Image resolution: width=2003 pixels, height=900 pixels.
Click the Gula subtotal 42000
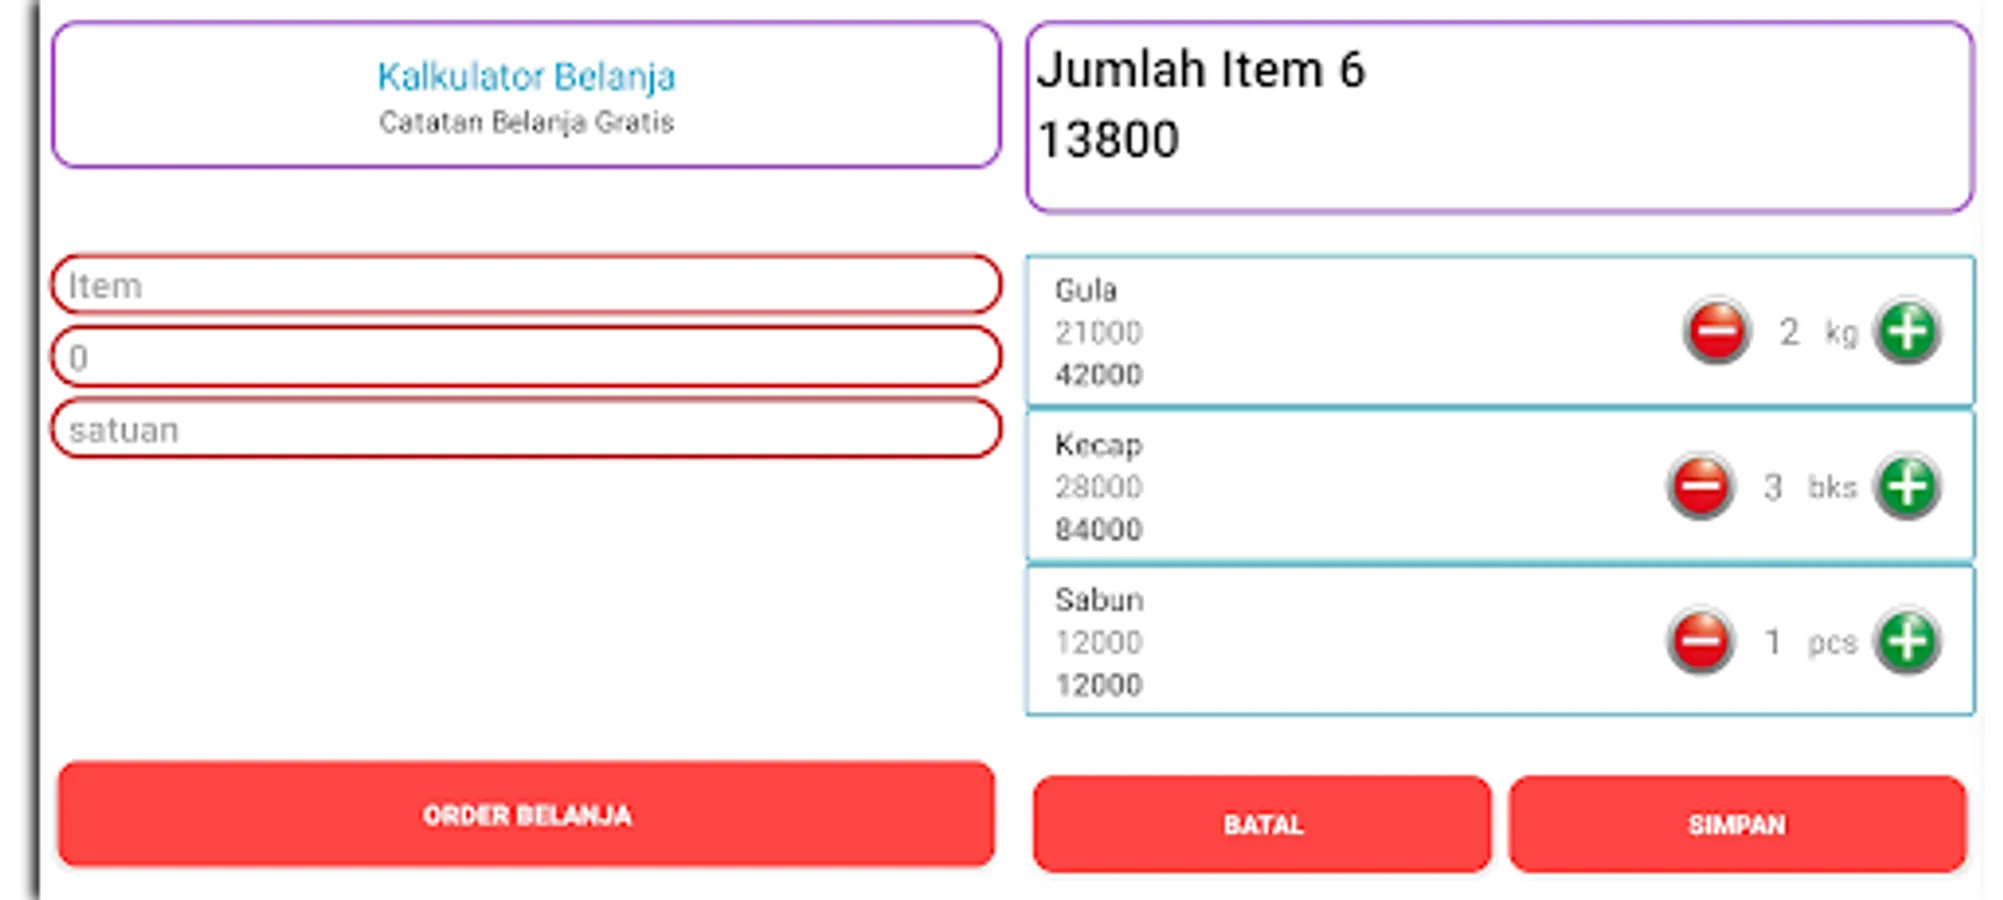point(1098,375)
